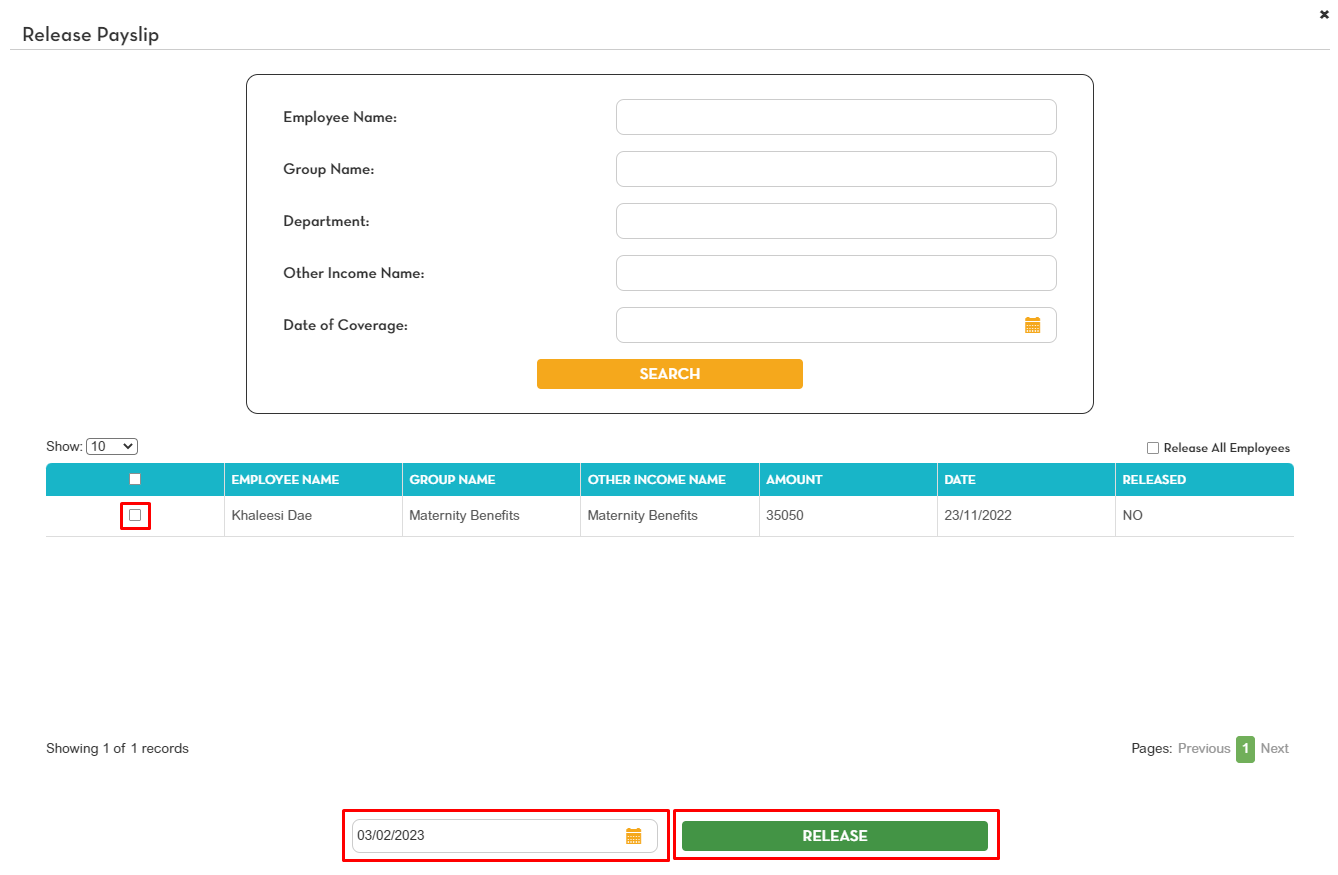Click the green RELEASE button
The image size is (1338, 875).
[x=835, y=836]
